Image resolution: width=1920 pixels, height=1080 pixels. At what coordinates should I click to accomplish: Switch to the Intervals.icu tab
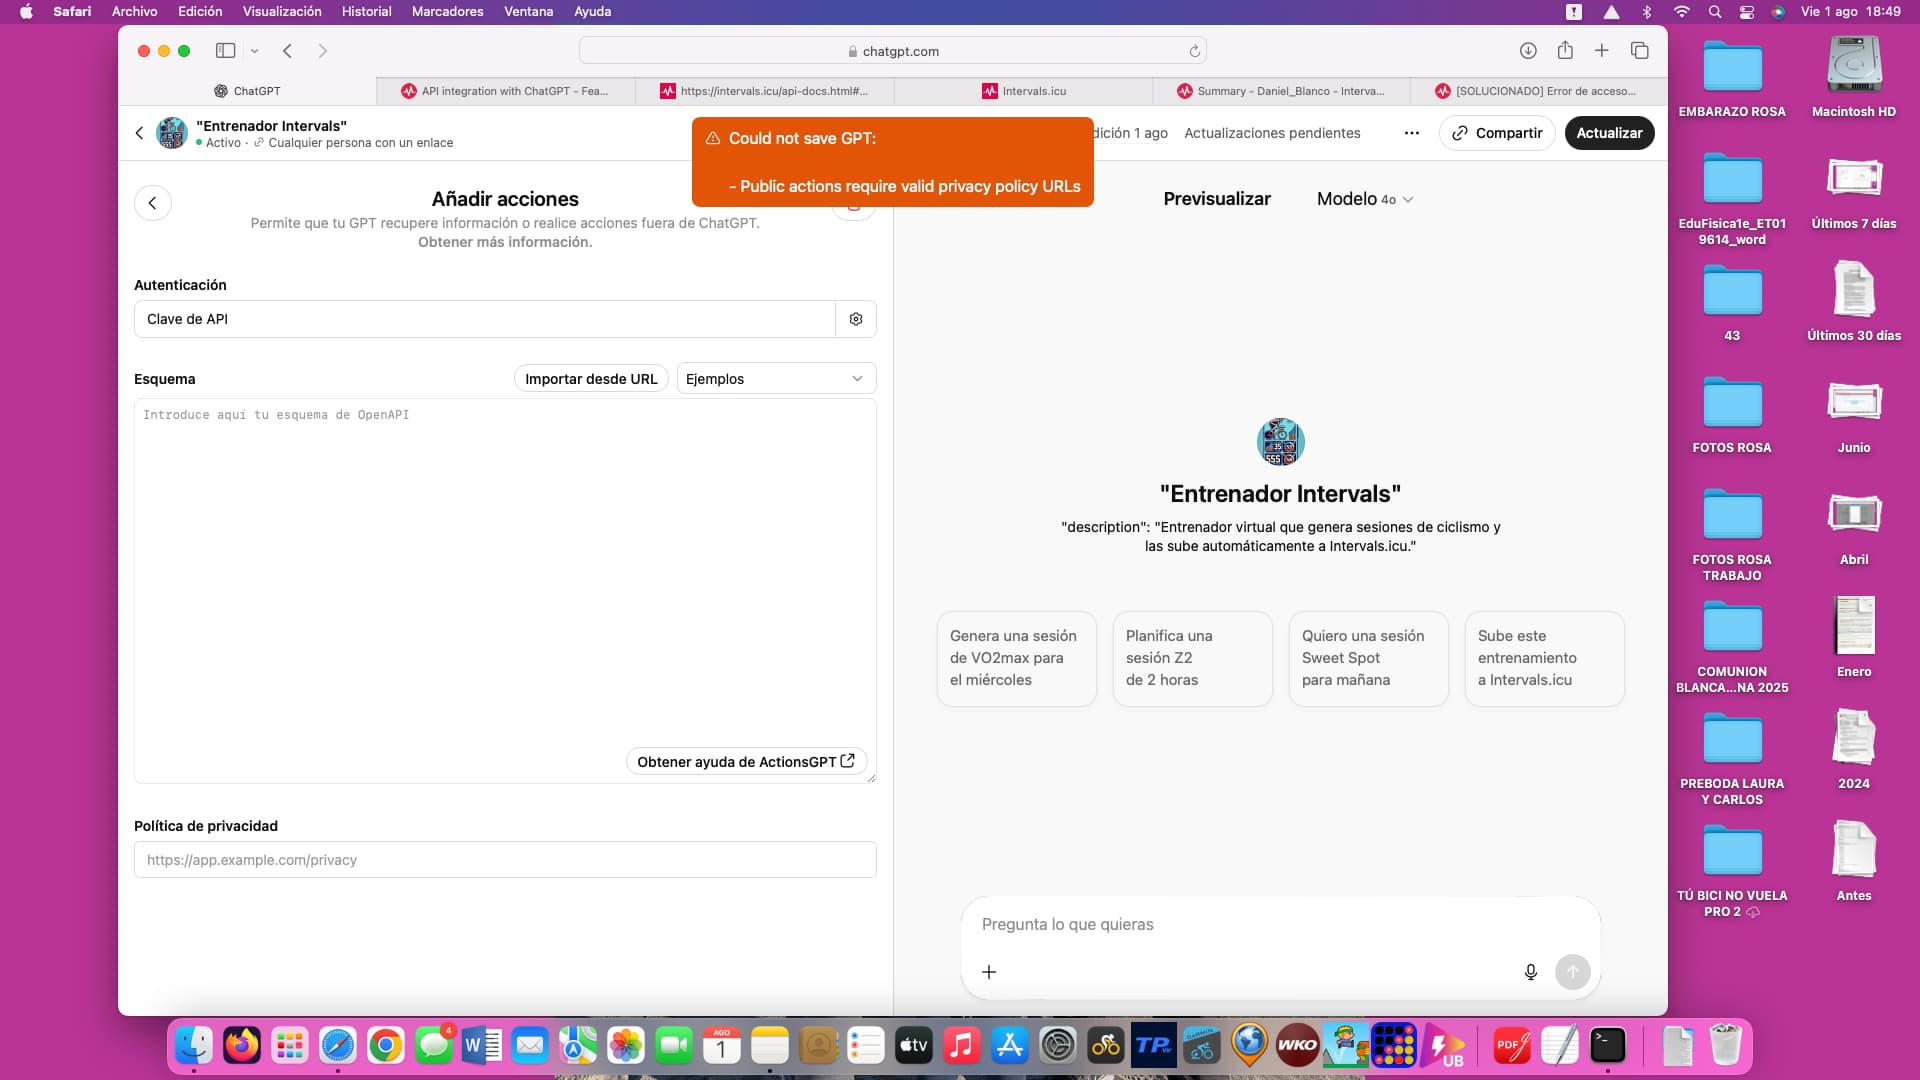pos(1023,91)
